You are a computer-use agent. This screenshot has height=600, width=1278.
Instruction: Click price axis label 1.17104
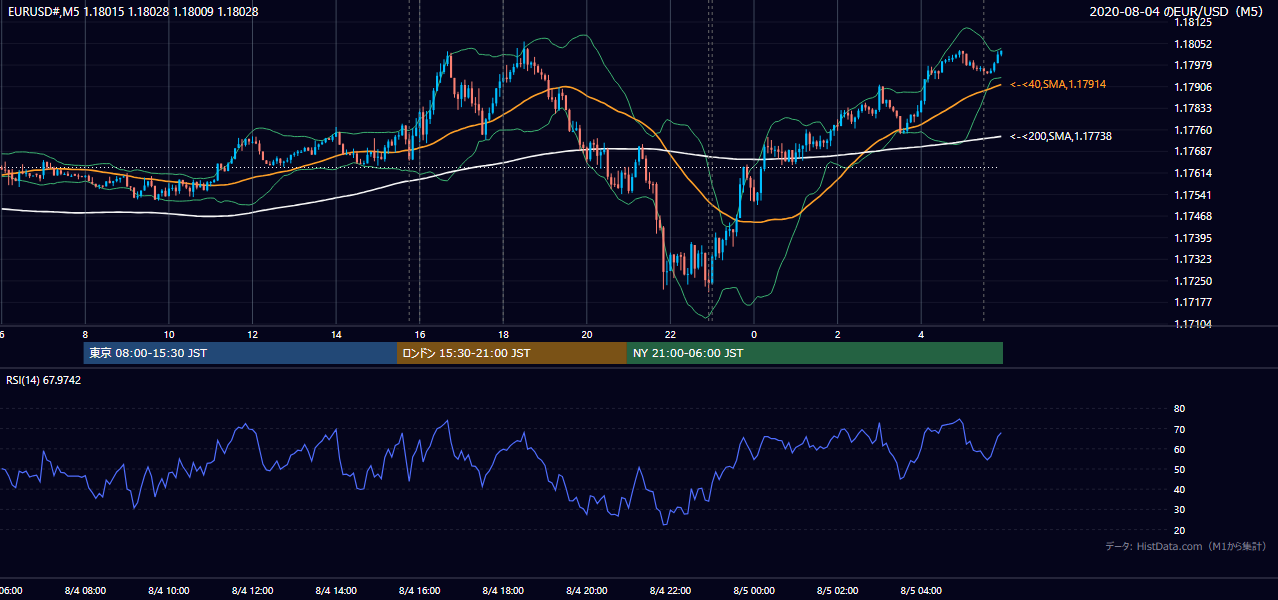point(1194,324)
